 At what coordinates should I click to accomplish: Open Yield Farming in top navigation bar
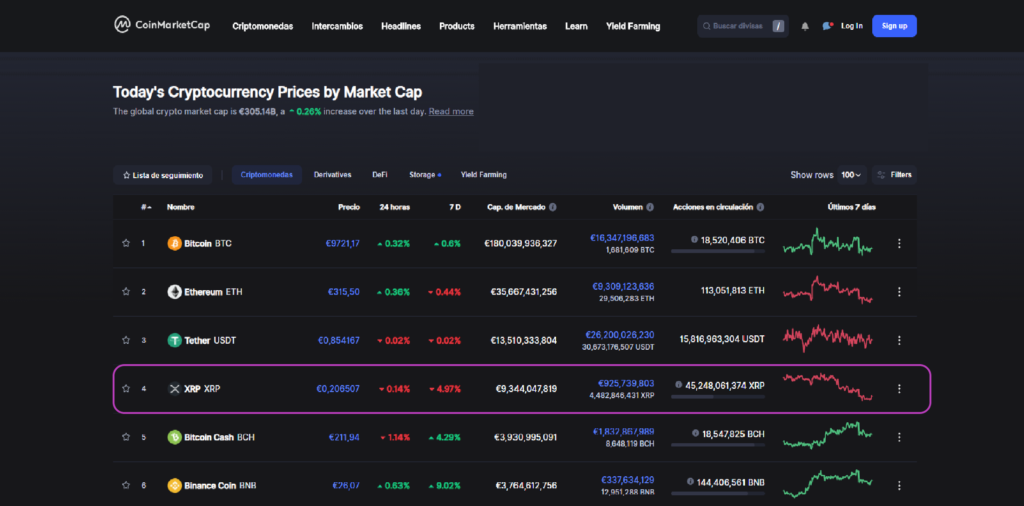pos(633,26)
